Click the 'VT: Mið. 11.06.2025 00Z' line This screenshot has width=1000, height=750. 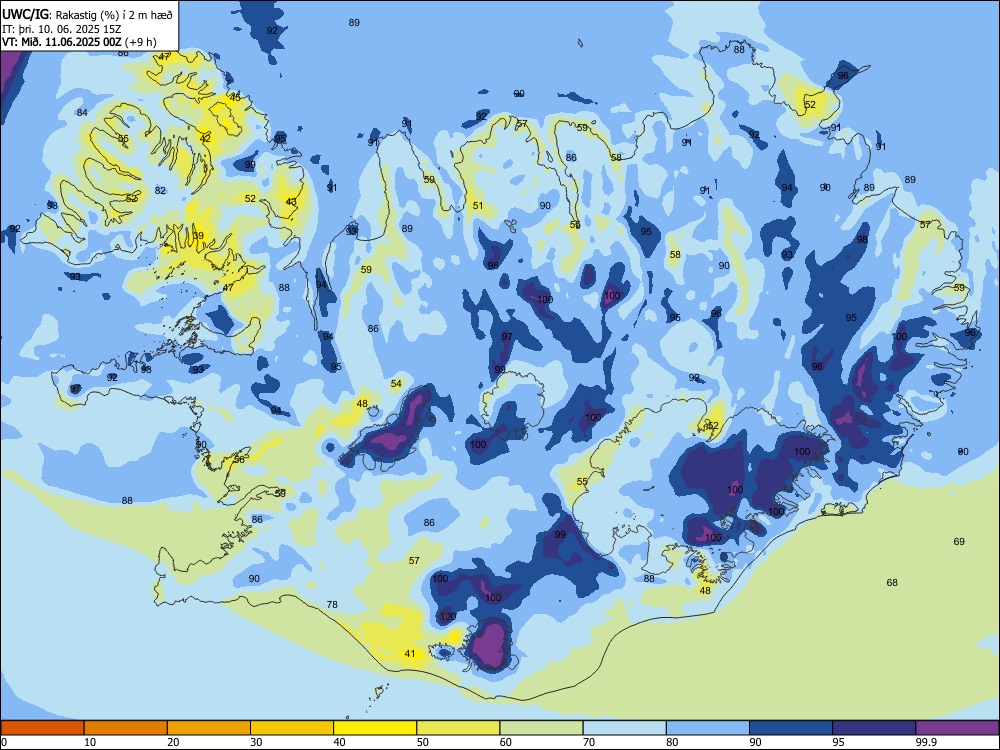[x=62, y=42]
